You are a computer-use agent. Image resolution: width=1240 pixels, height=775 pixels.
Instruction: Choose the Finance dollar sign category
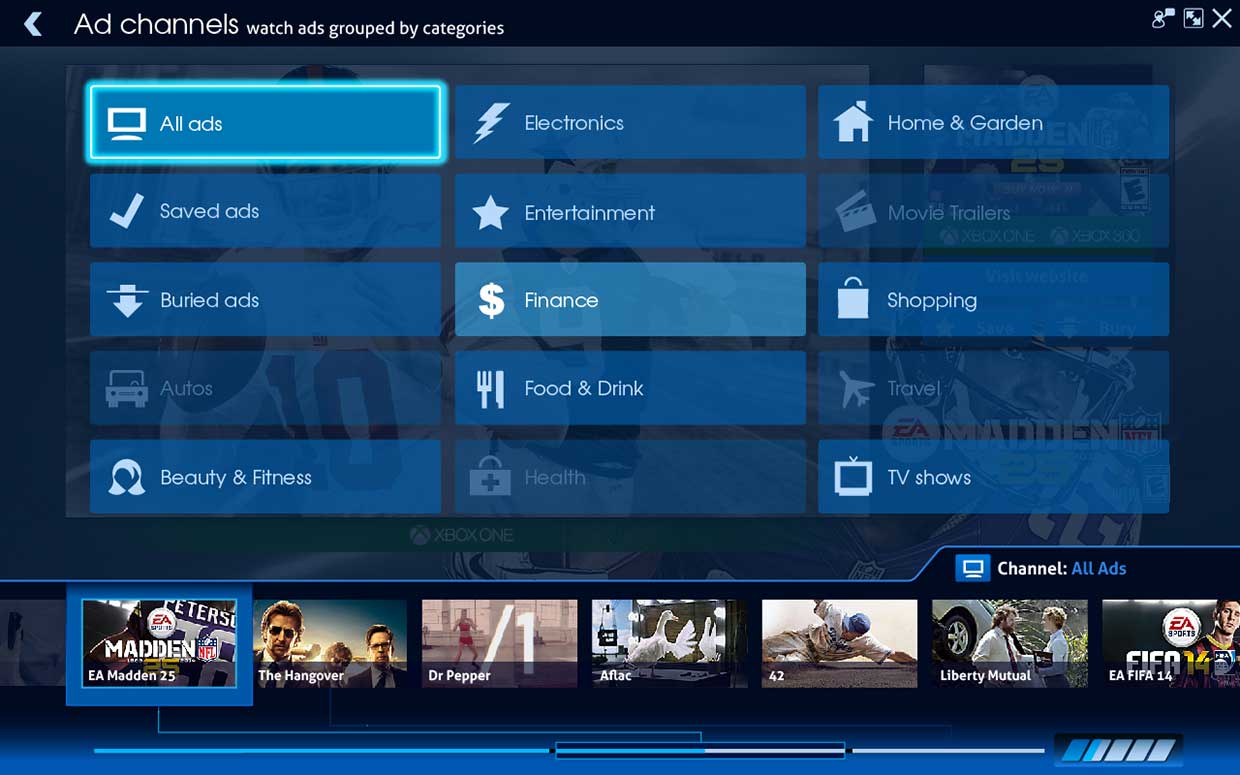point(630,300)
